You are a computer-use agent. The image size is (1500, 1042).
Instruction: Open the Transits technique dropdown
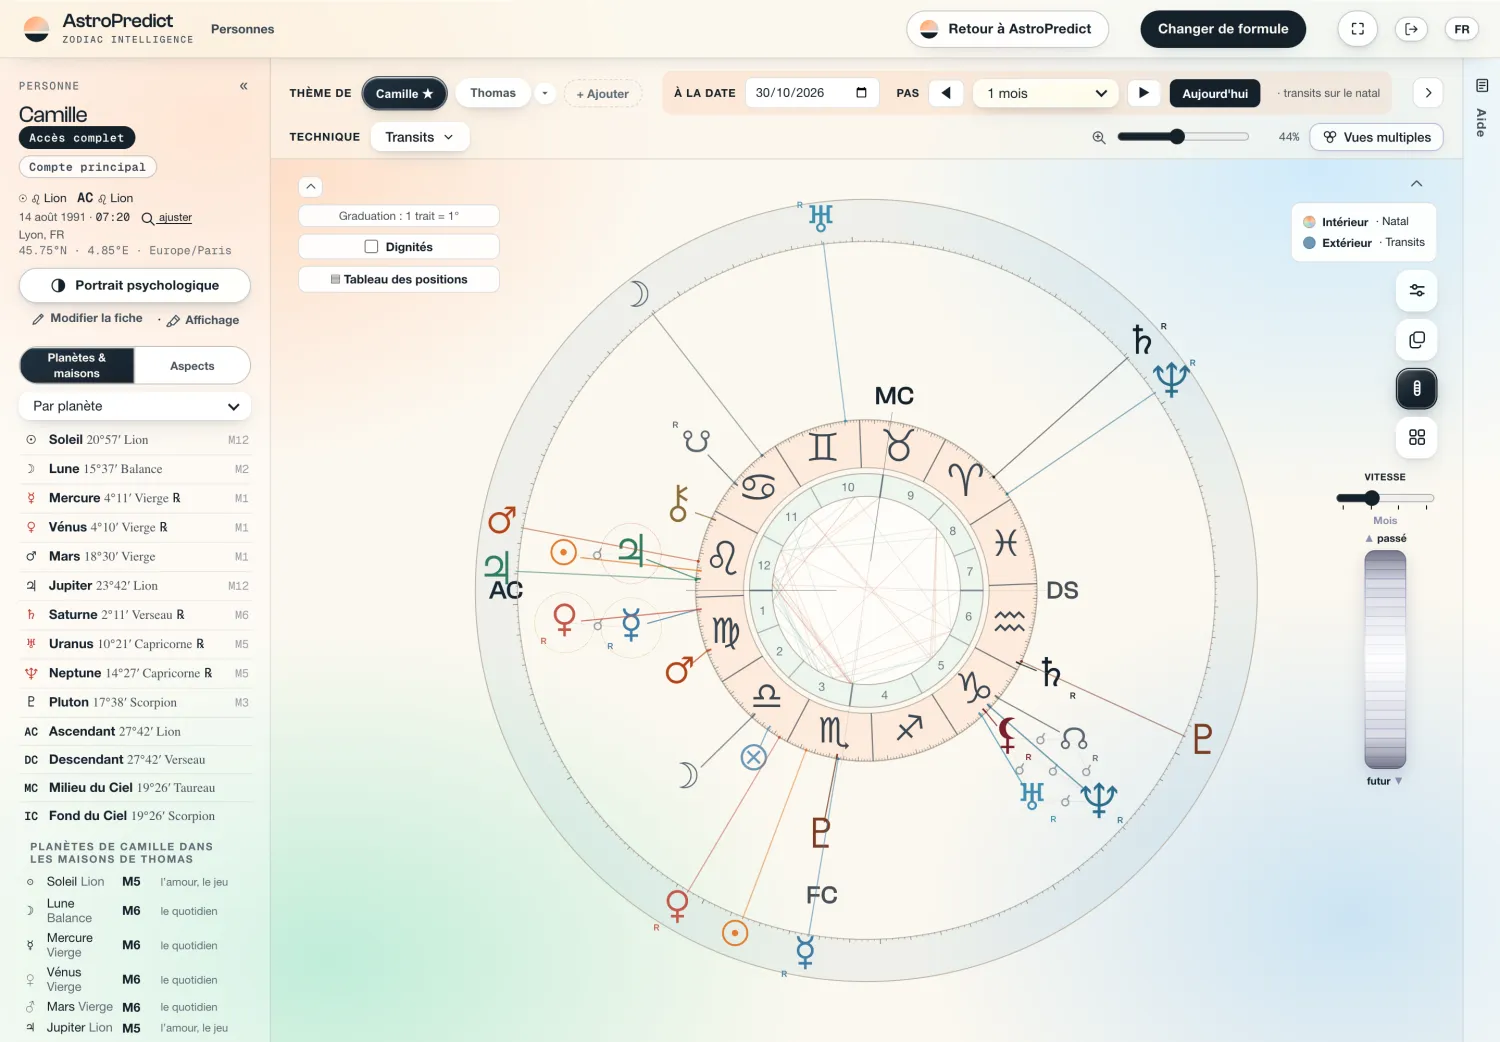coord(420,137)
